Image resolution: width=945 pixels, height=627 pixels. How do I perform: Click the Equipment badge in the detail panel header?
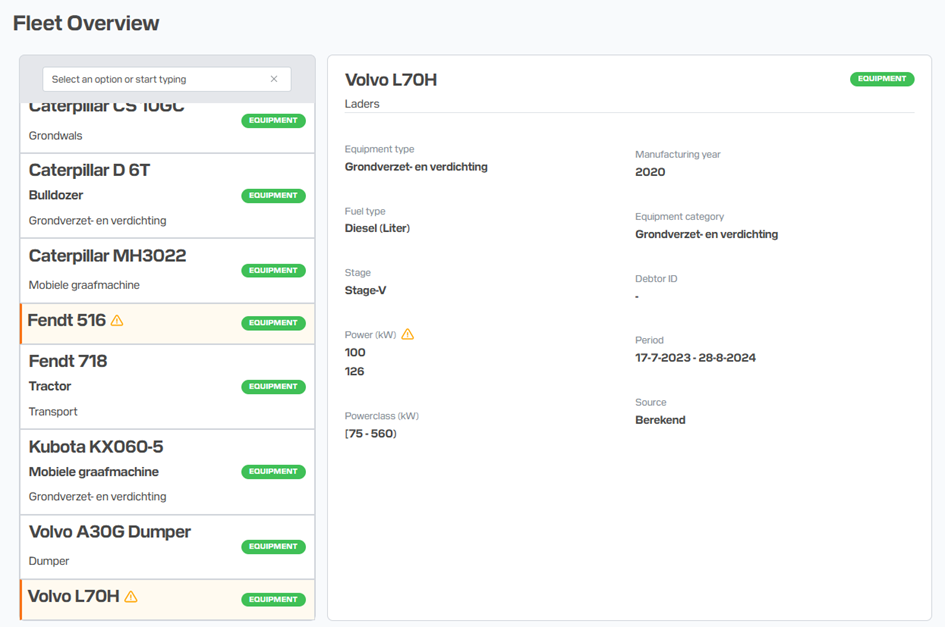click(882, 79)
